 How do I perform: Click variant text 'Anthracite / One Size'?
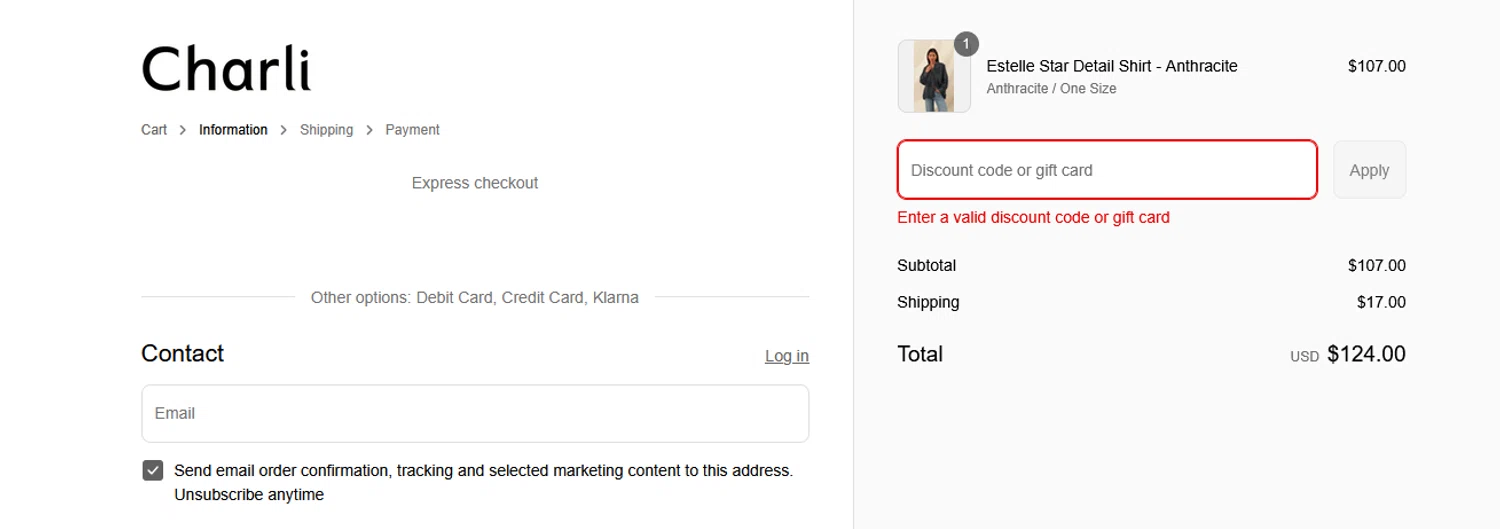pyautogui.click(x=1051, y=88)
